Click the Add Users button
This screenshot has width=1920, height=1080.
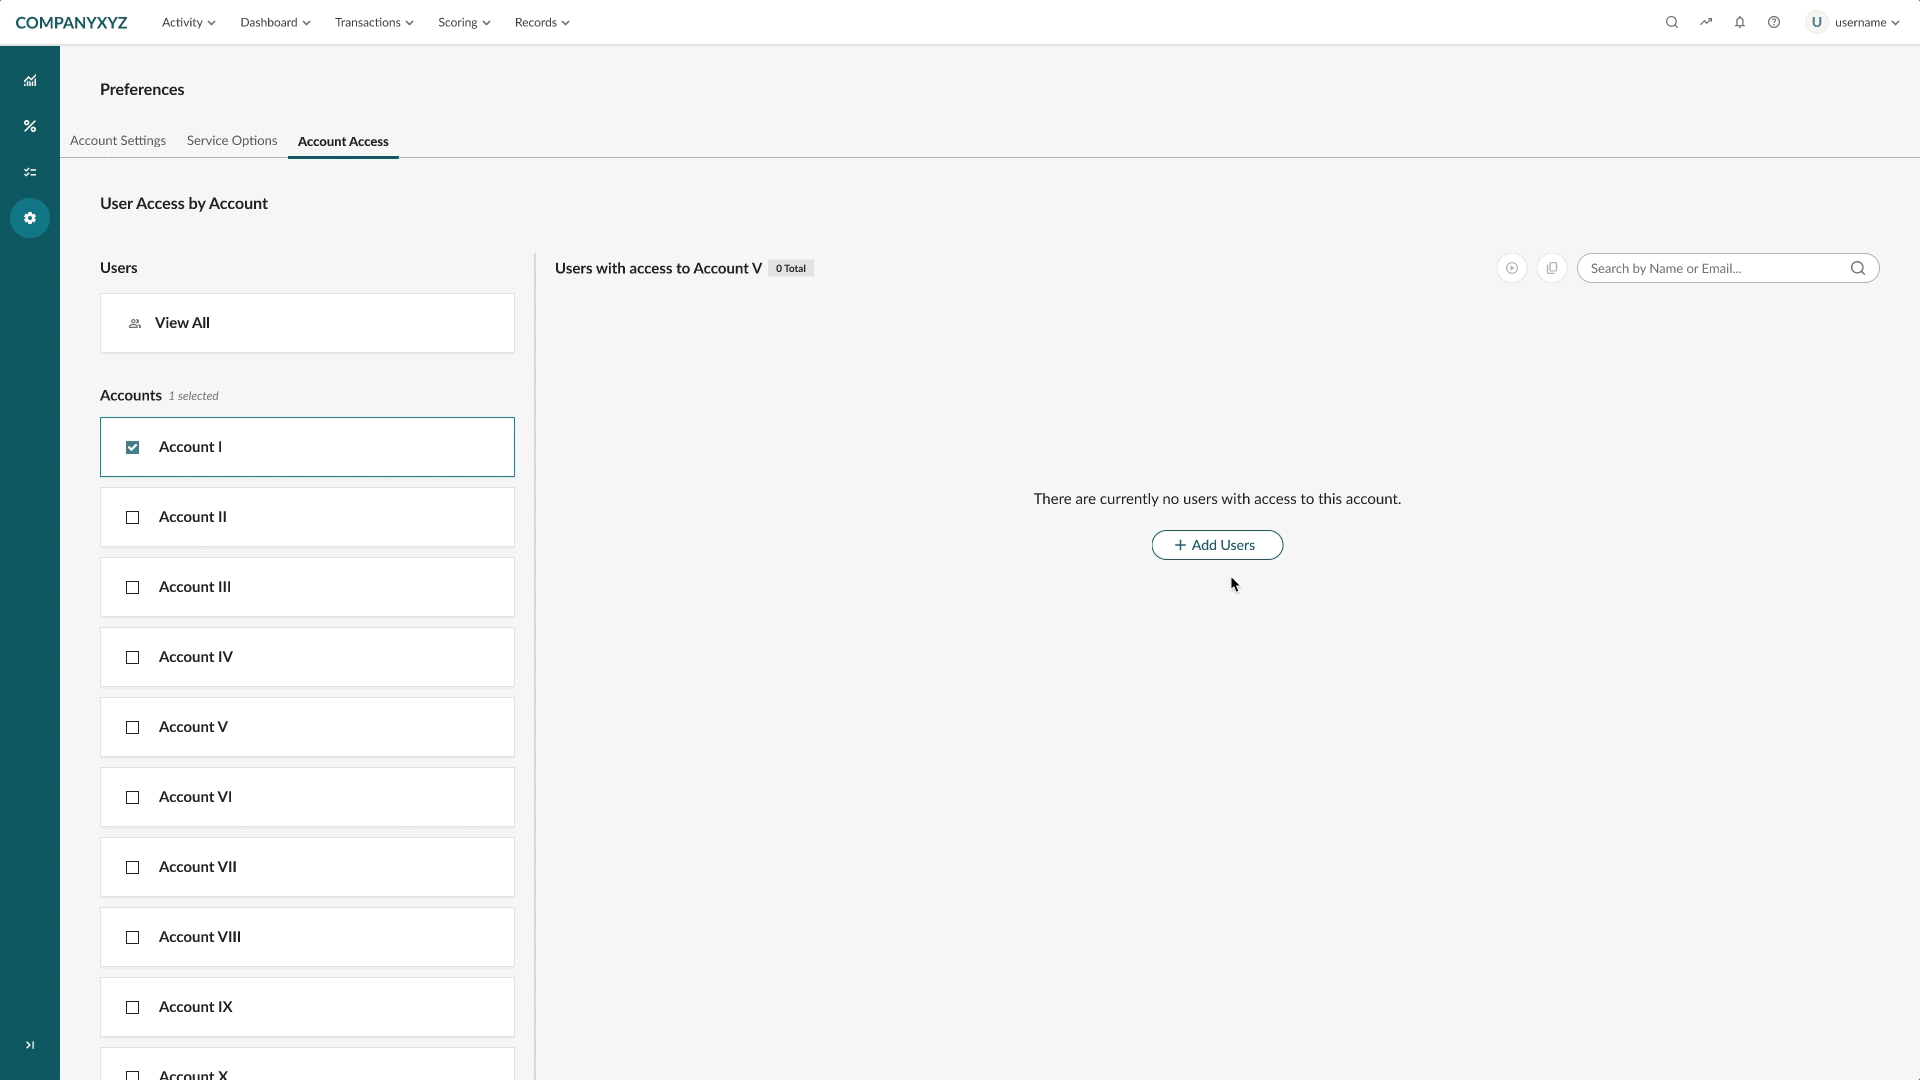[1216, 545]
